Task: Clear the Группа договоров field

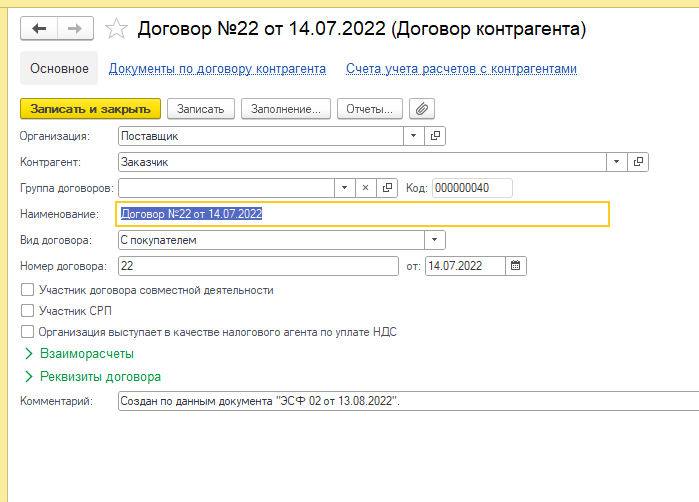Action: click(x=364, y=188)
